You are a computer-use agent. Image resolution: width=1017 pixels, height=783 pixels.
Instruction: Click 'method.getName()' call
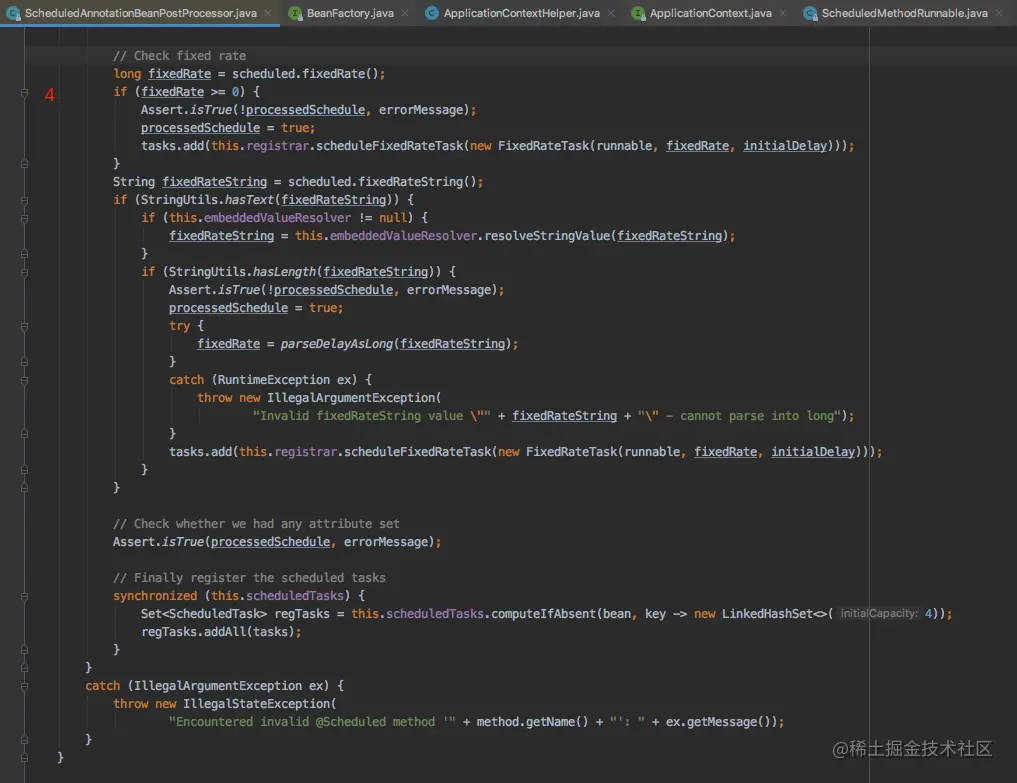point(532,722)
